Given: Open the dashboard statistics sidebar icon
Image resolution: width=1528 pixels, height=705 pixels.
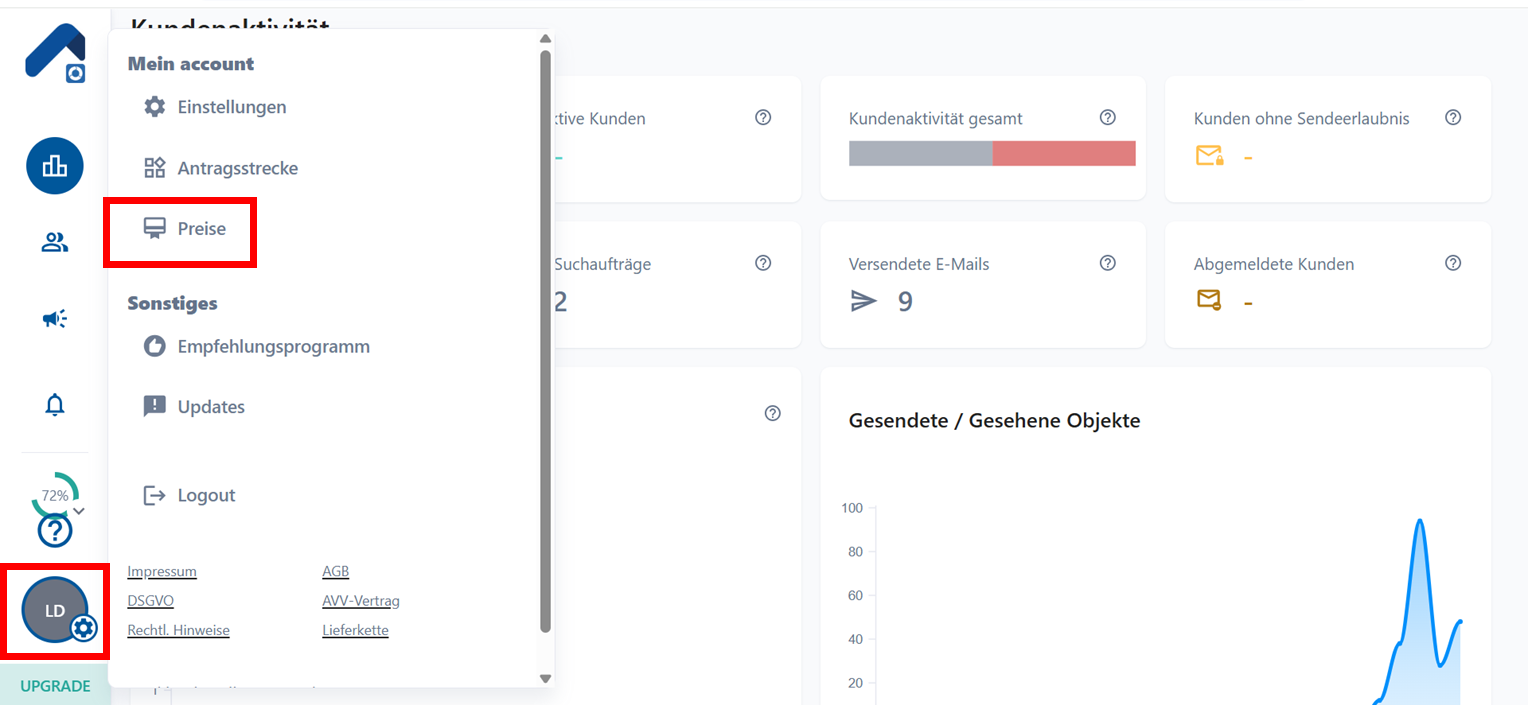Looking at the screenshot, I should [x=55, y=166].
